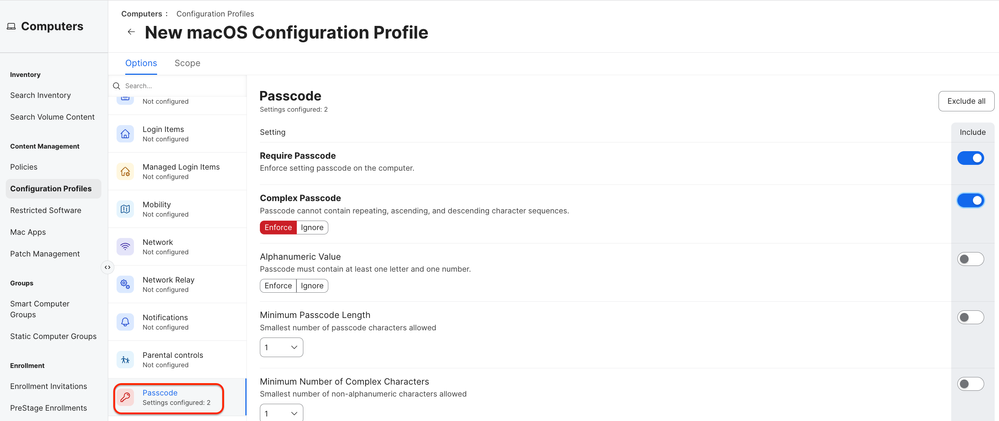The height and width of the screenshot is (421, 999).
Task: Click the Notifications bell icon
Action: (126, 322)
